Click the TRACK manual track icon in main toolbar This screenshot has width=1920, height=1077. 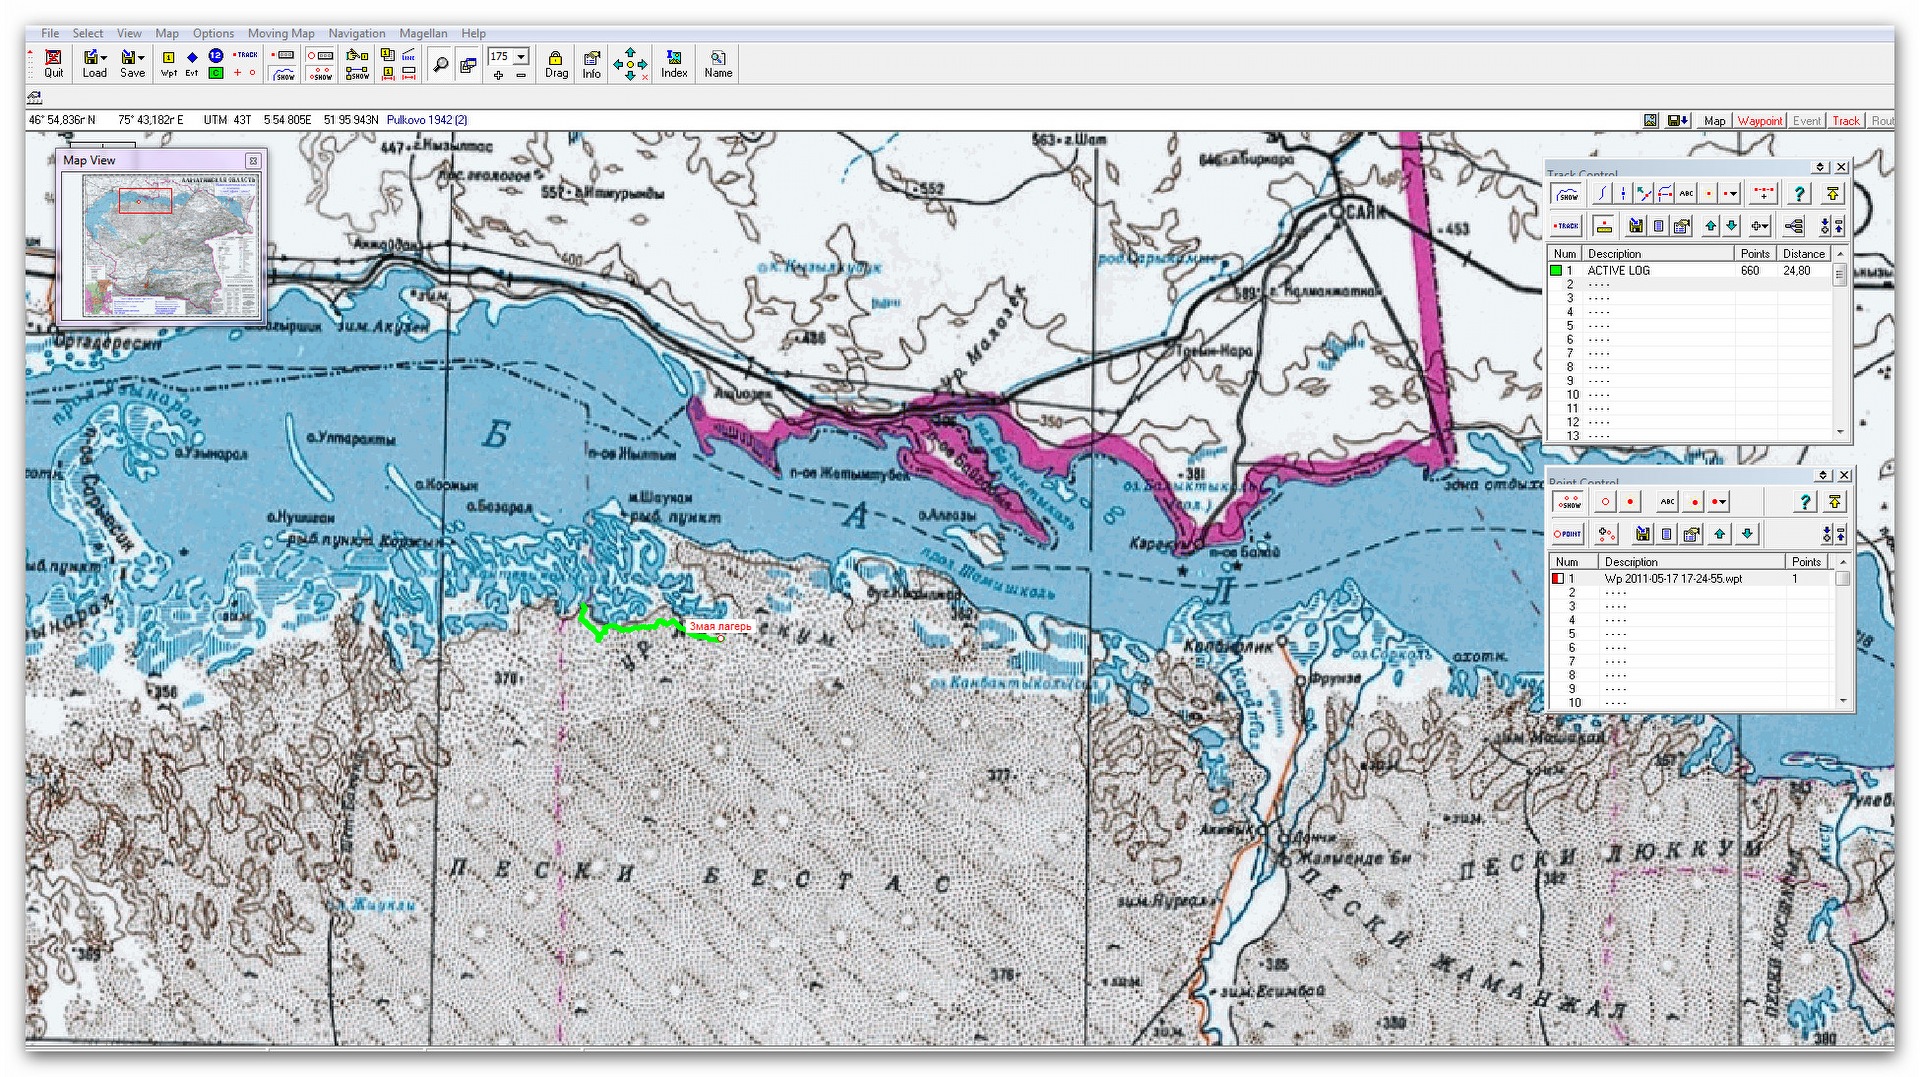tap(245, 55)
